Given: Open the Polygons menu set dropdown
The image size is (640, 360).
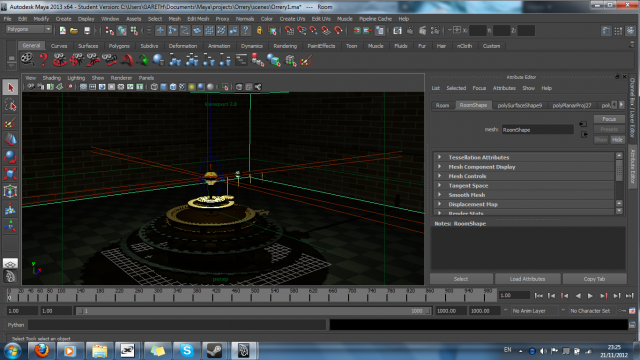Looking at the screenshot, I should point(29,29).
